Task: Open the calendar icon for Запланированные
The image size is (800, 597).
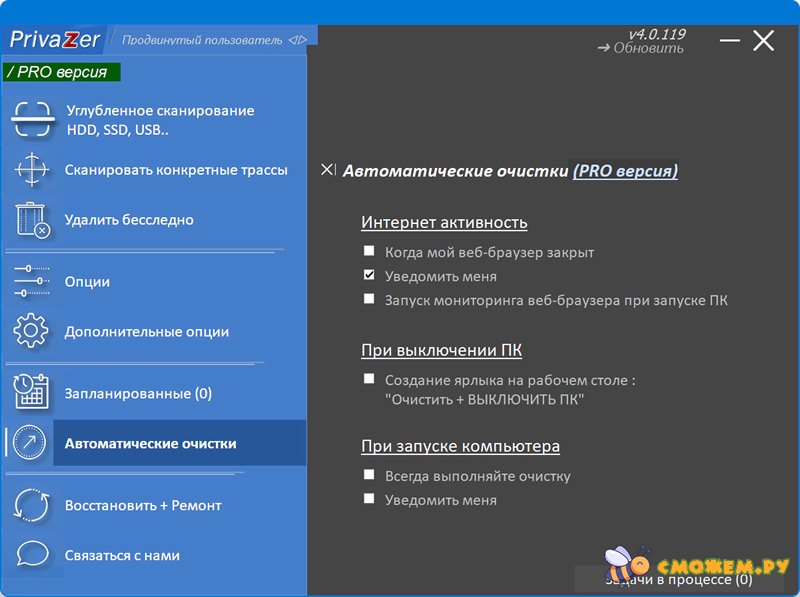Action: point(32,393)
